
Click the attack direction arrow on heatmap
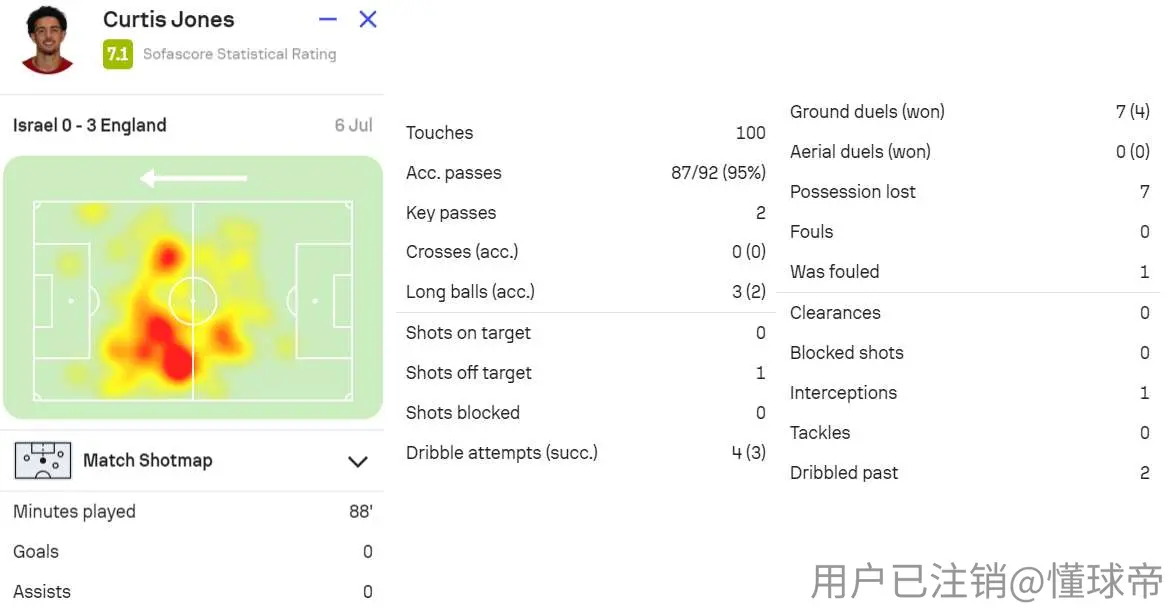tap(193, 178)
